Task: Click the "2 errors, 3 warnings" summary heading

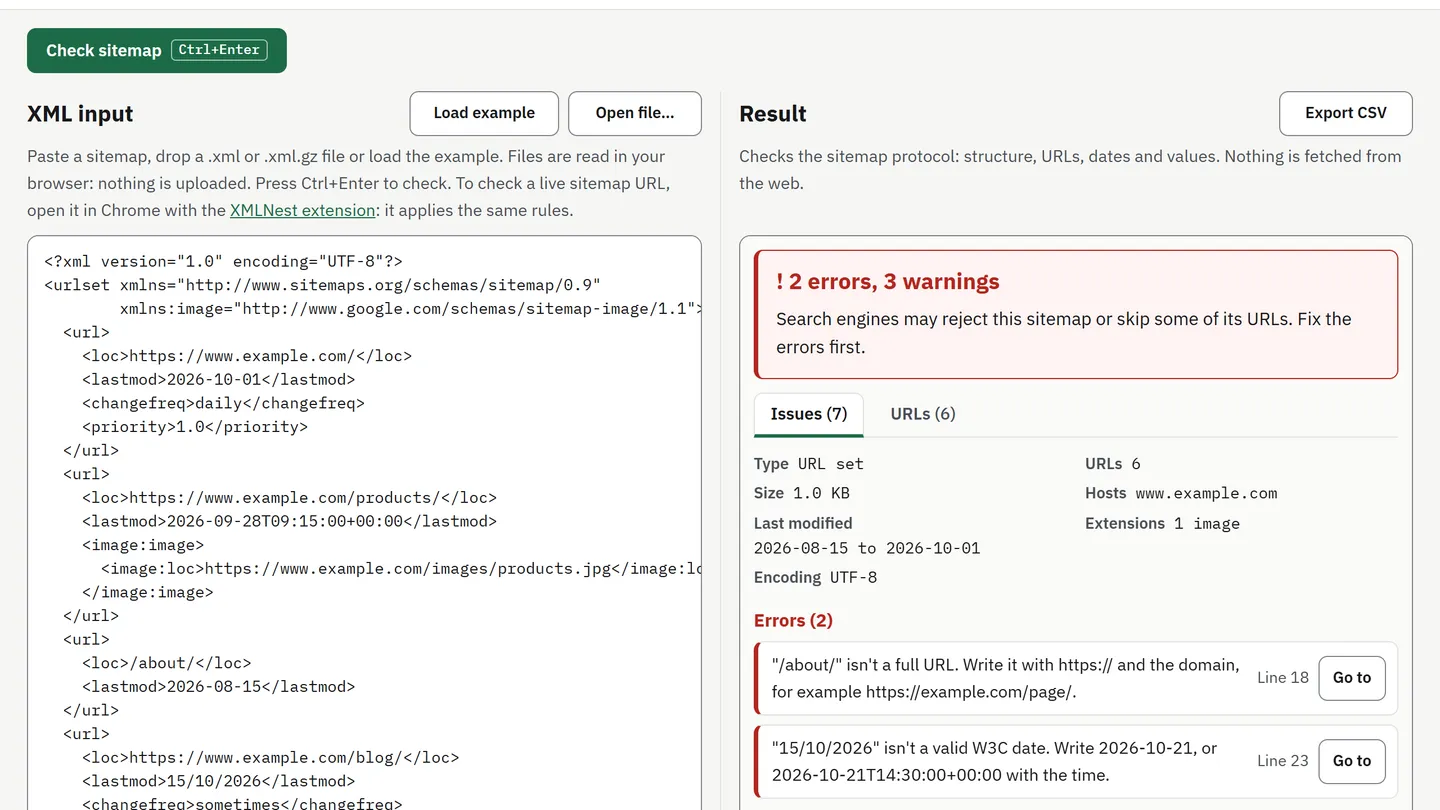Action: coord(888,282)
